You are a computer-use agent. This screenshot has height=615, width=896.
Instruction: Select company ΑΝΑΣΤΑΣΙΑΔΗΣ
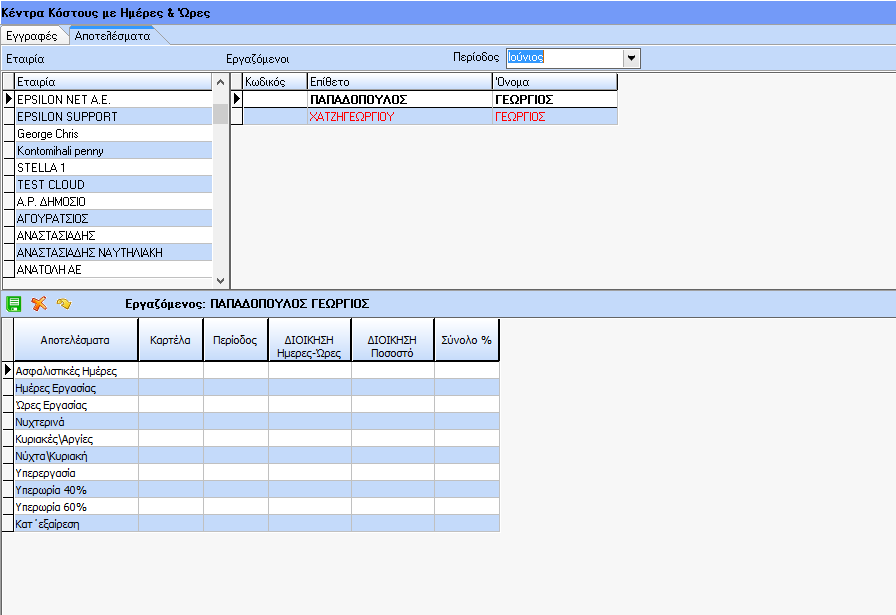point(114,235)
